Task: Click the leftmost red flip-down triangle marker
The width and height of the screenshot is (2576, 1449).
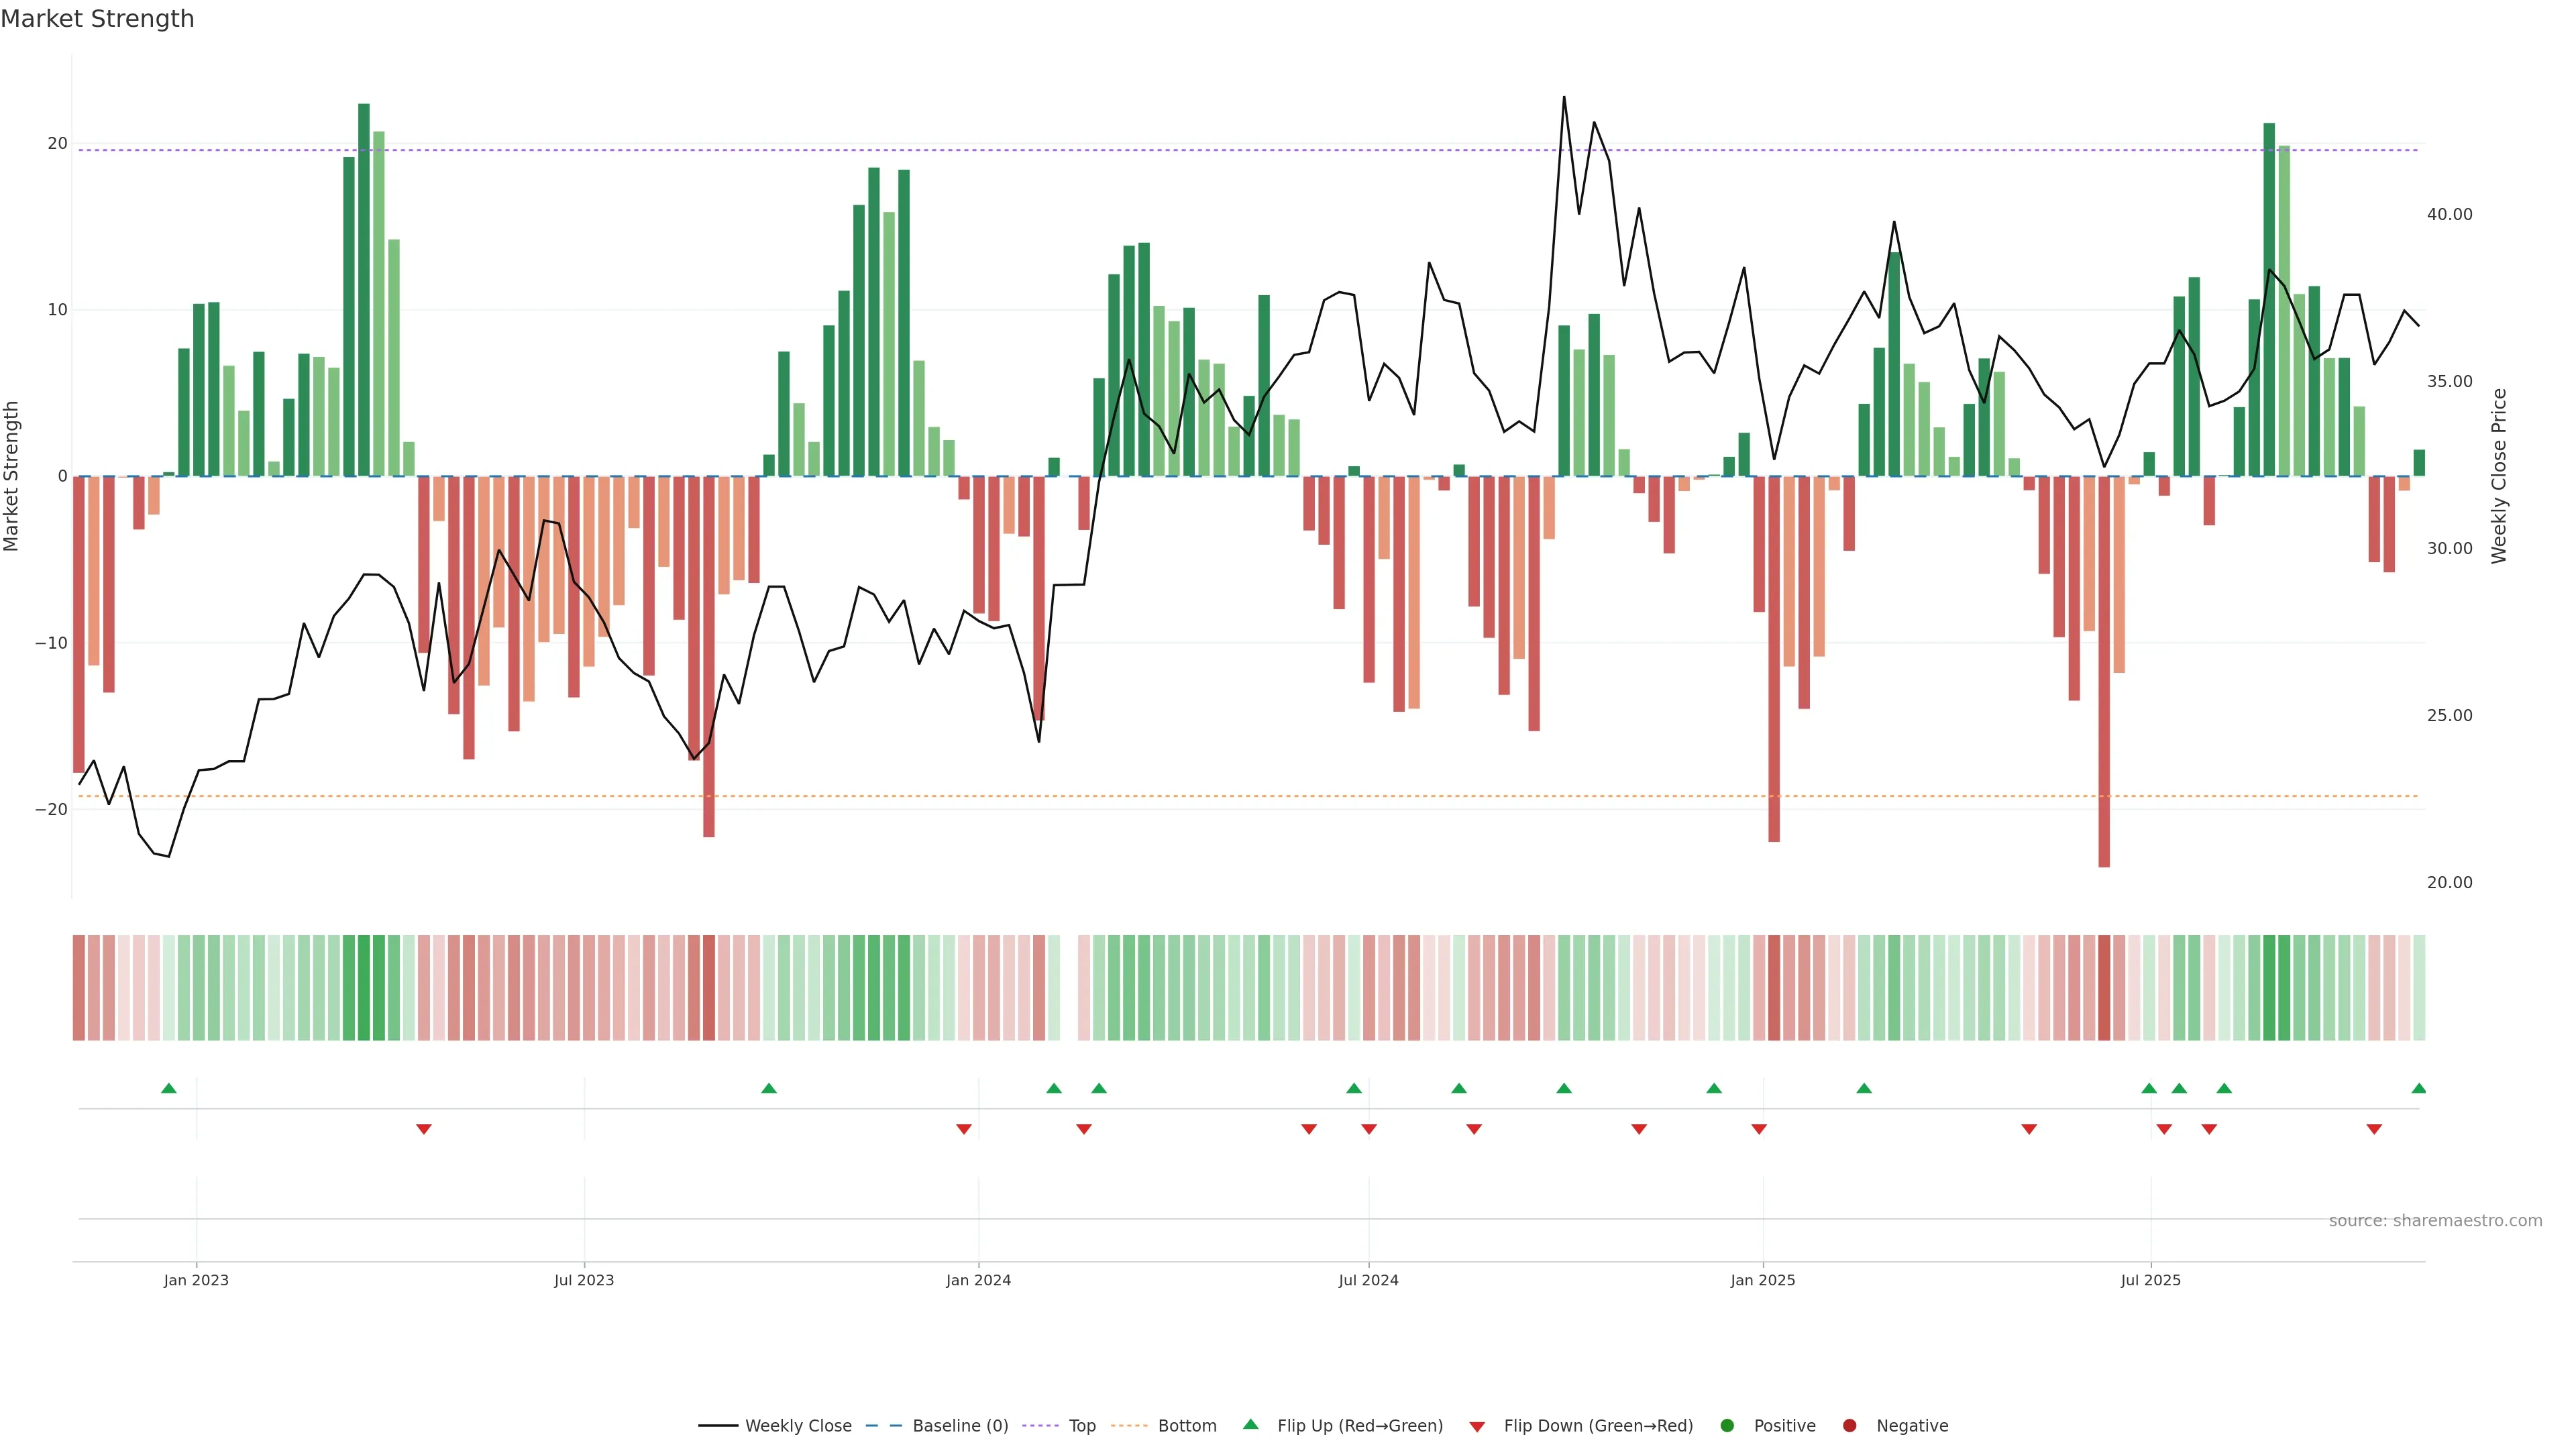Action: click(424, 1129)
